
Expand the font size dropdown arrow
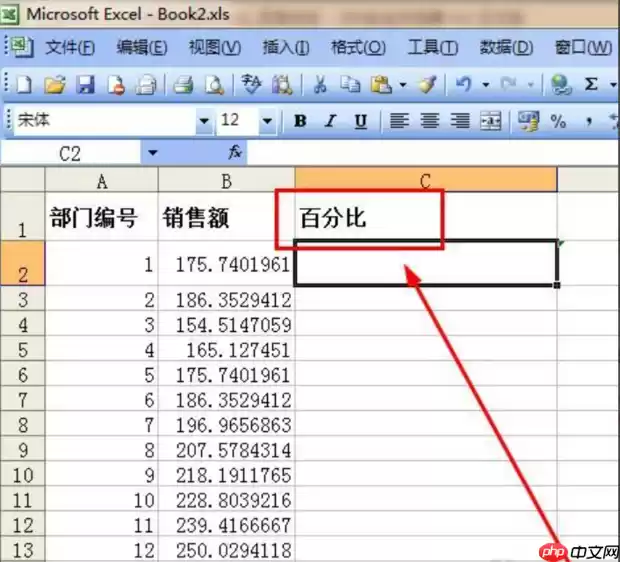click(x=268, y=120)
